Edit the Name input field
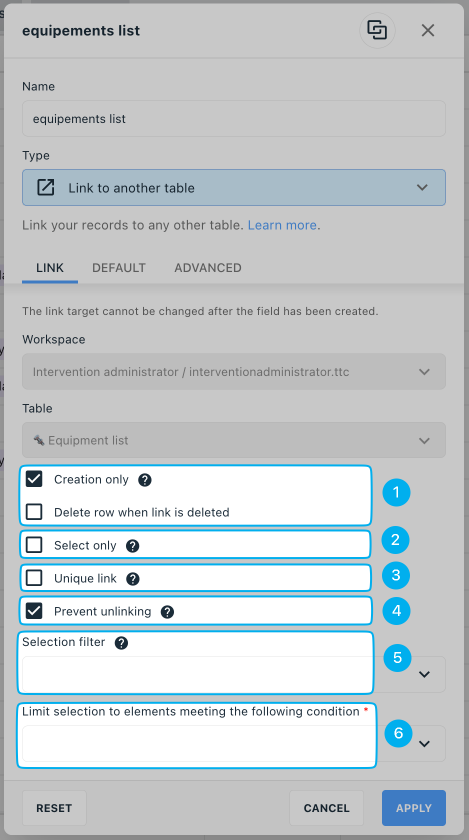The width and height of the screenshot is (469, 840). coord(234,118)
